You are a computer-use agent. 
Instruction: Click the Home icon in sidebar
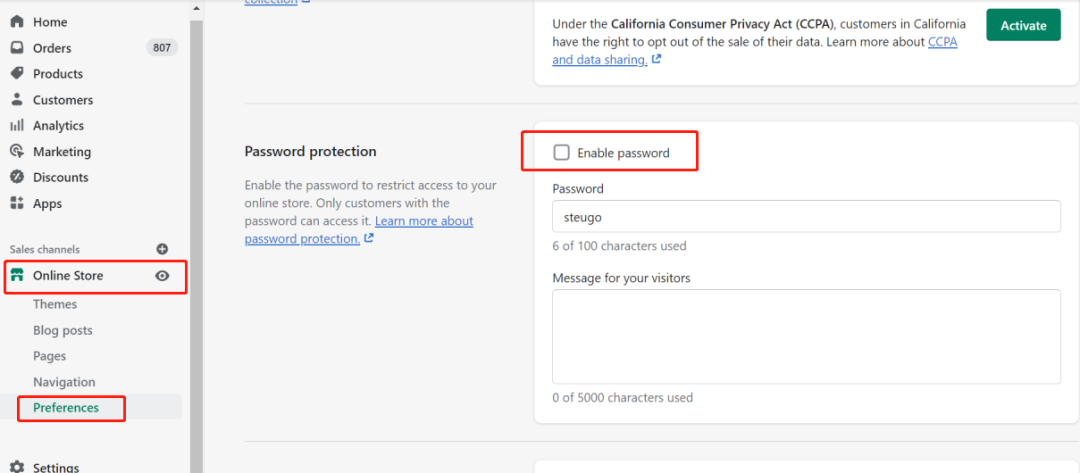17,22
